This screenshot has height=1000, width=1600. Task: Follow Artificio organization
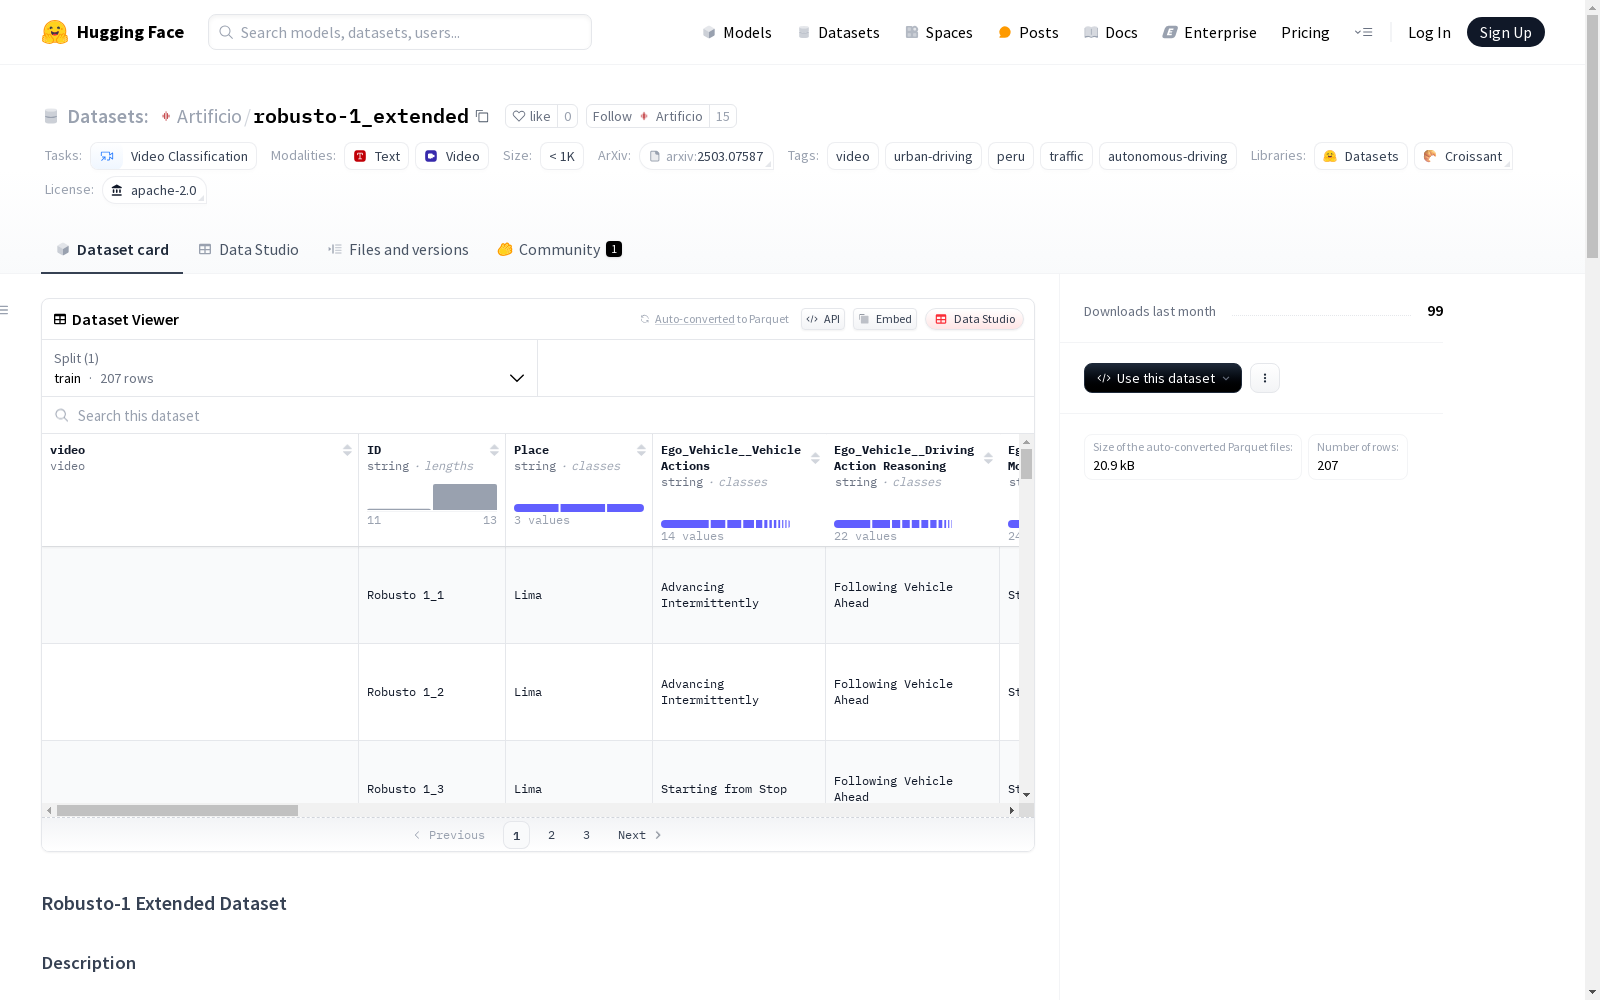[x=648, y=116]
